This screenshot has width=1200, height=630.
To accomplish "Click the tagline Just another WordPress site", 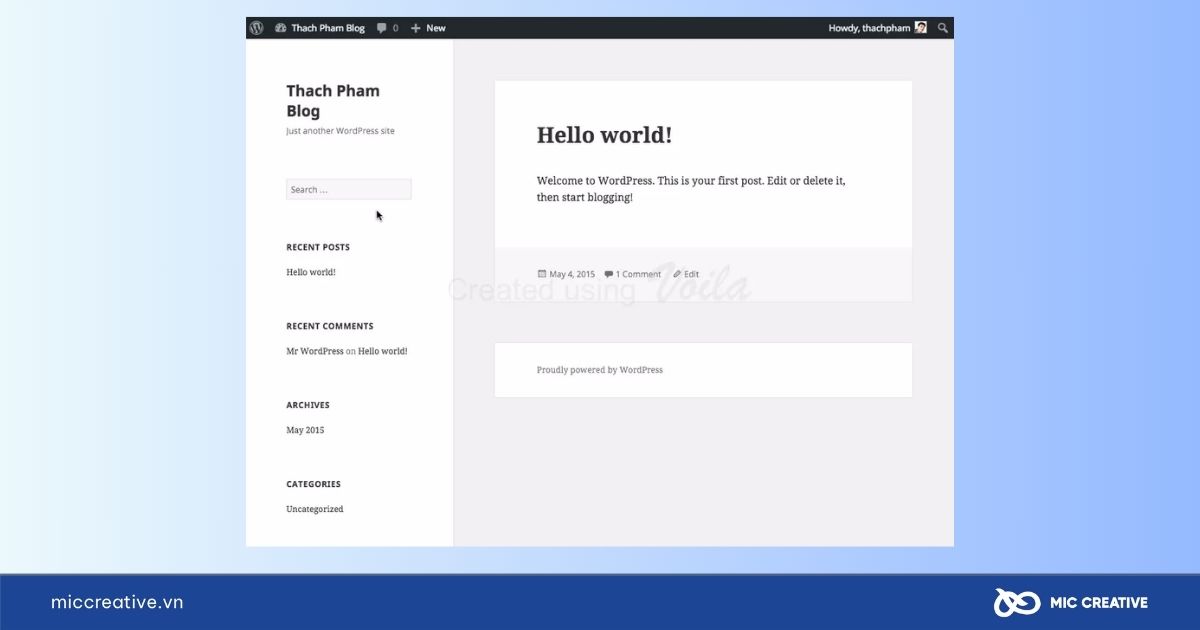I will point(340,131).
